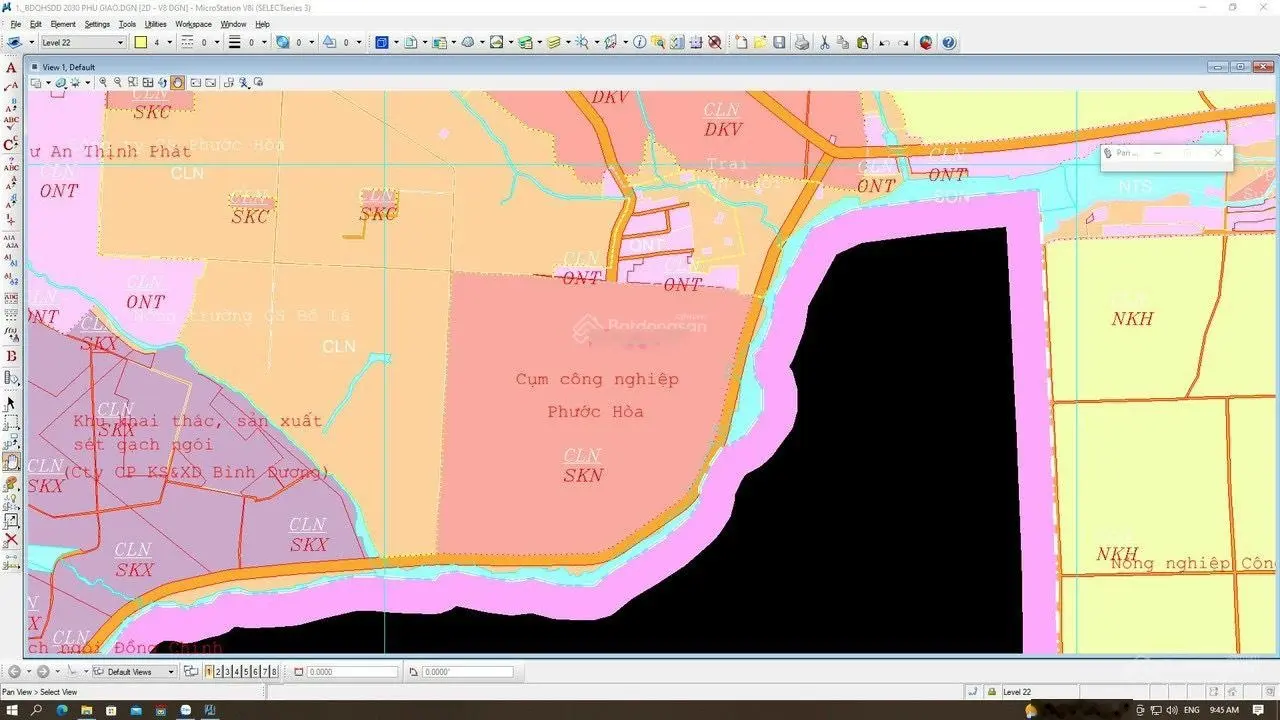
Task: Select the Pan View hand icon
Action: 177,82
